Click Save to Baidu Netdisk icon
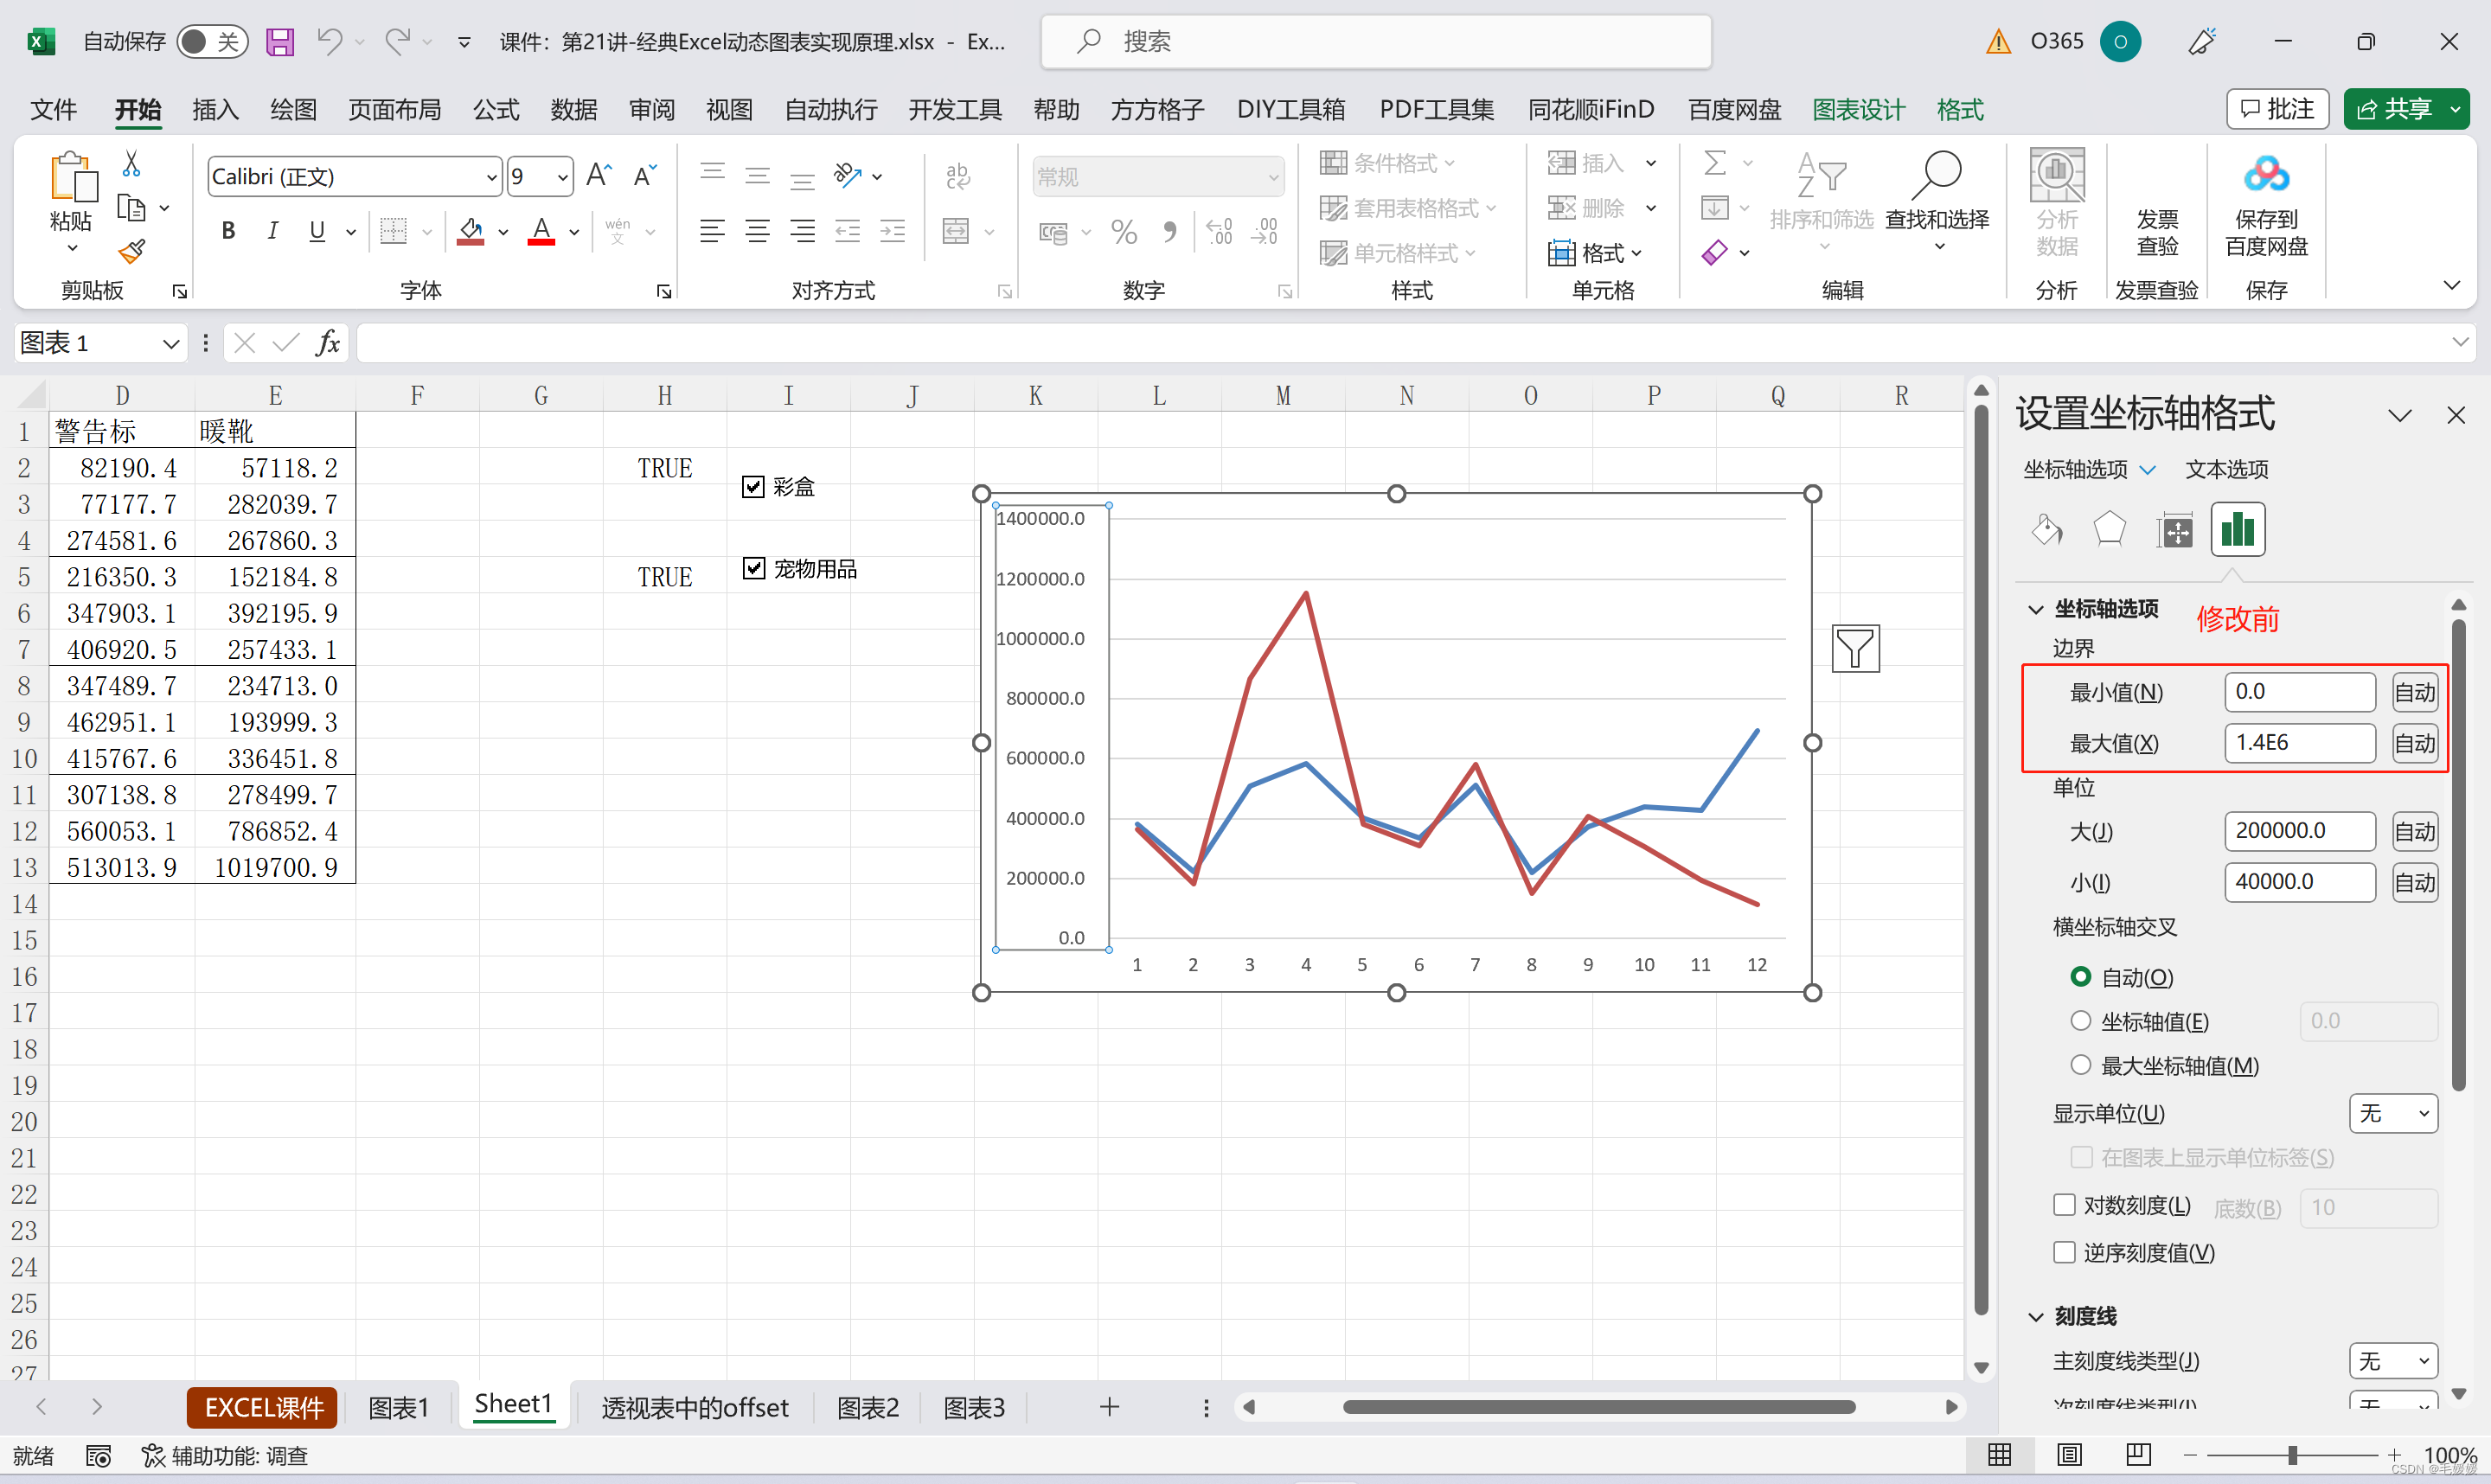 tap(2266, 204)
